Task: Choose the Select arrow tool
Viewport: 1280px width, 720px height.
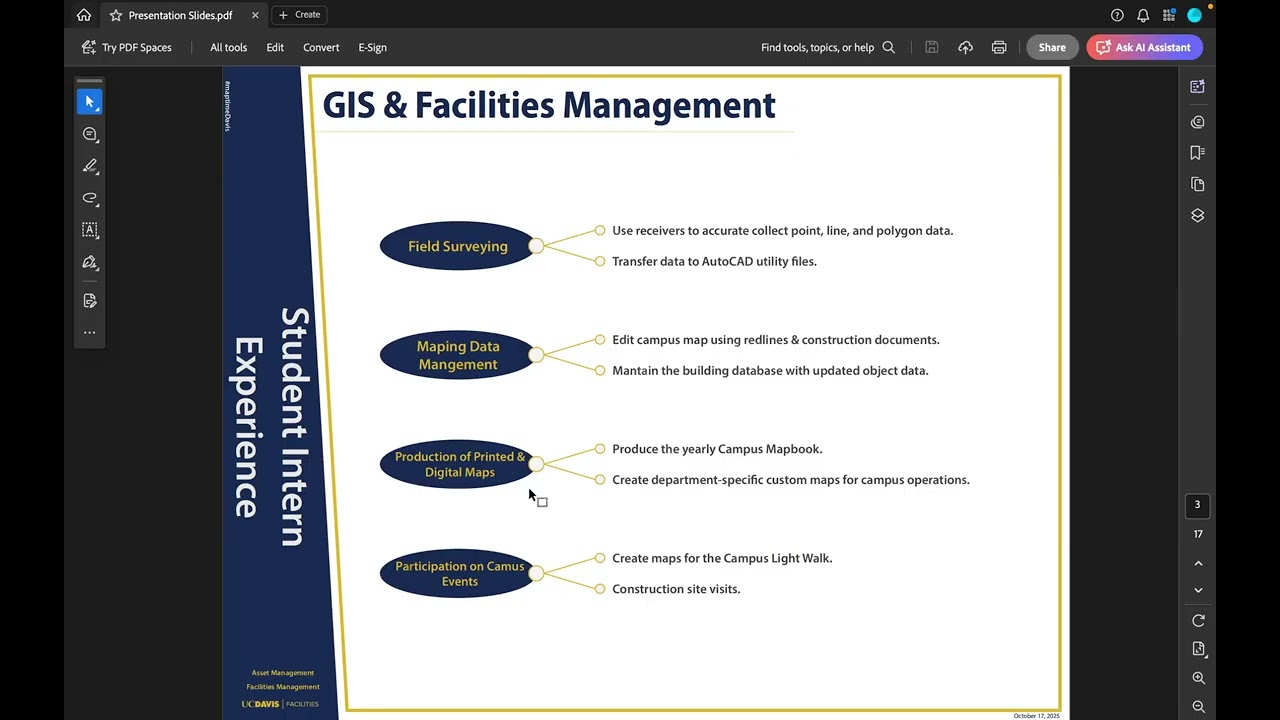Action: (x=89, y=102)
